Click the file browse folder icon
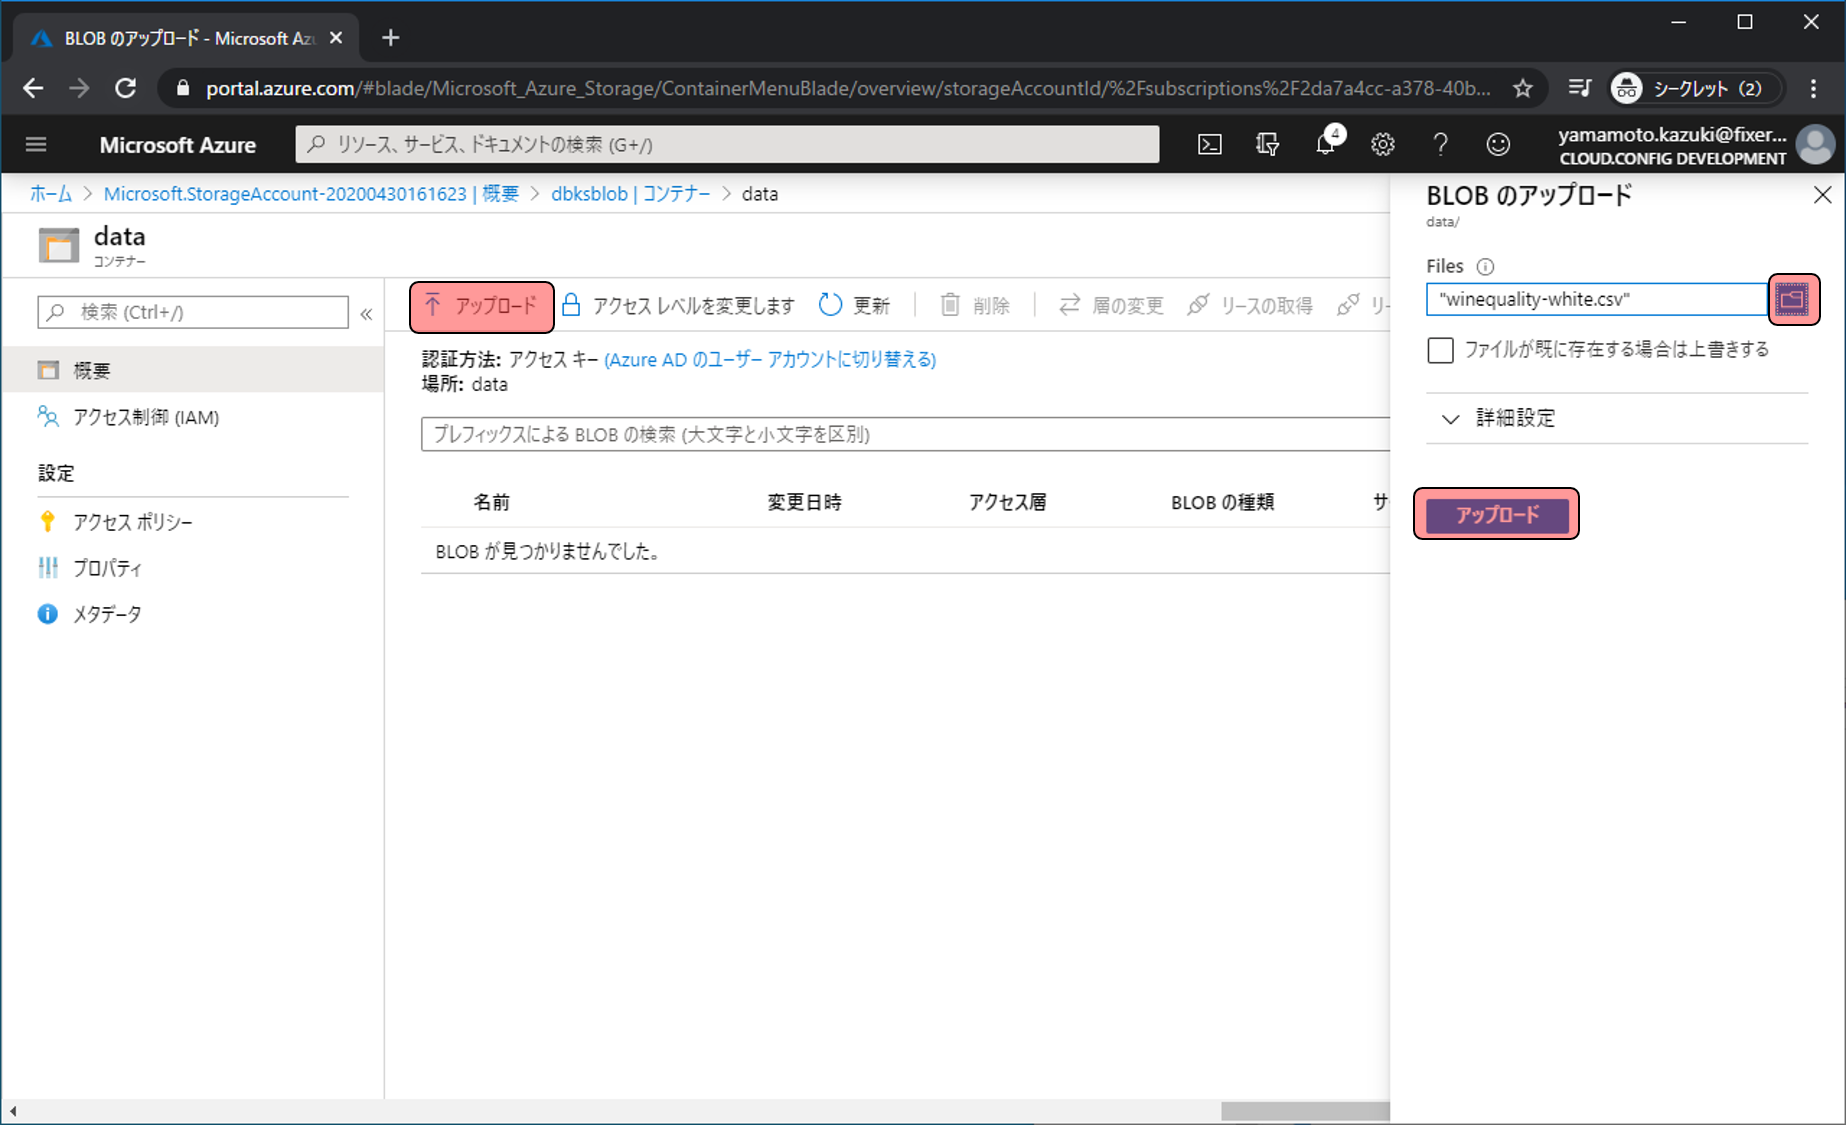This screenshot has width=1846, height=1125. click(x=1792, y=299)
